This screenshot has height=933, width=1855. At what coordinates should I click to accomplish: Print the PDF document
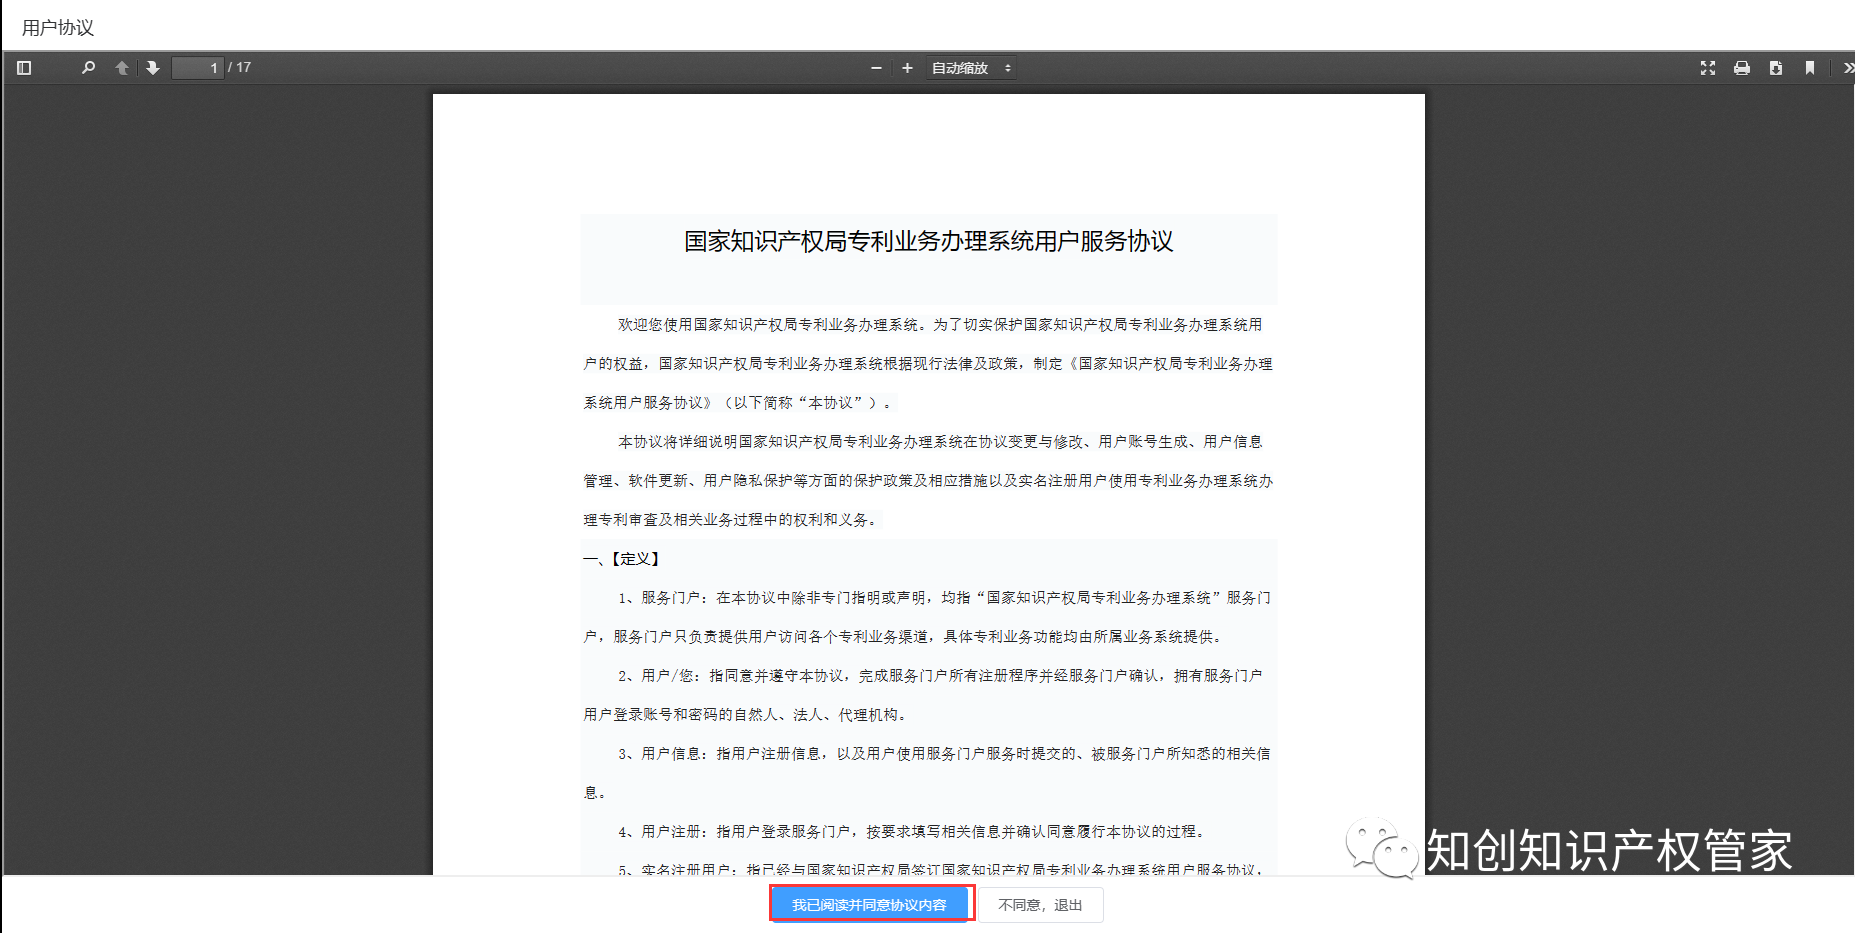(x=1742, y=68)
